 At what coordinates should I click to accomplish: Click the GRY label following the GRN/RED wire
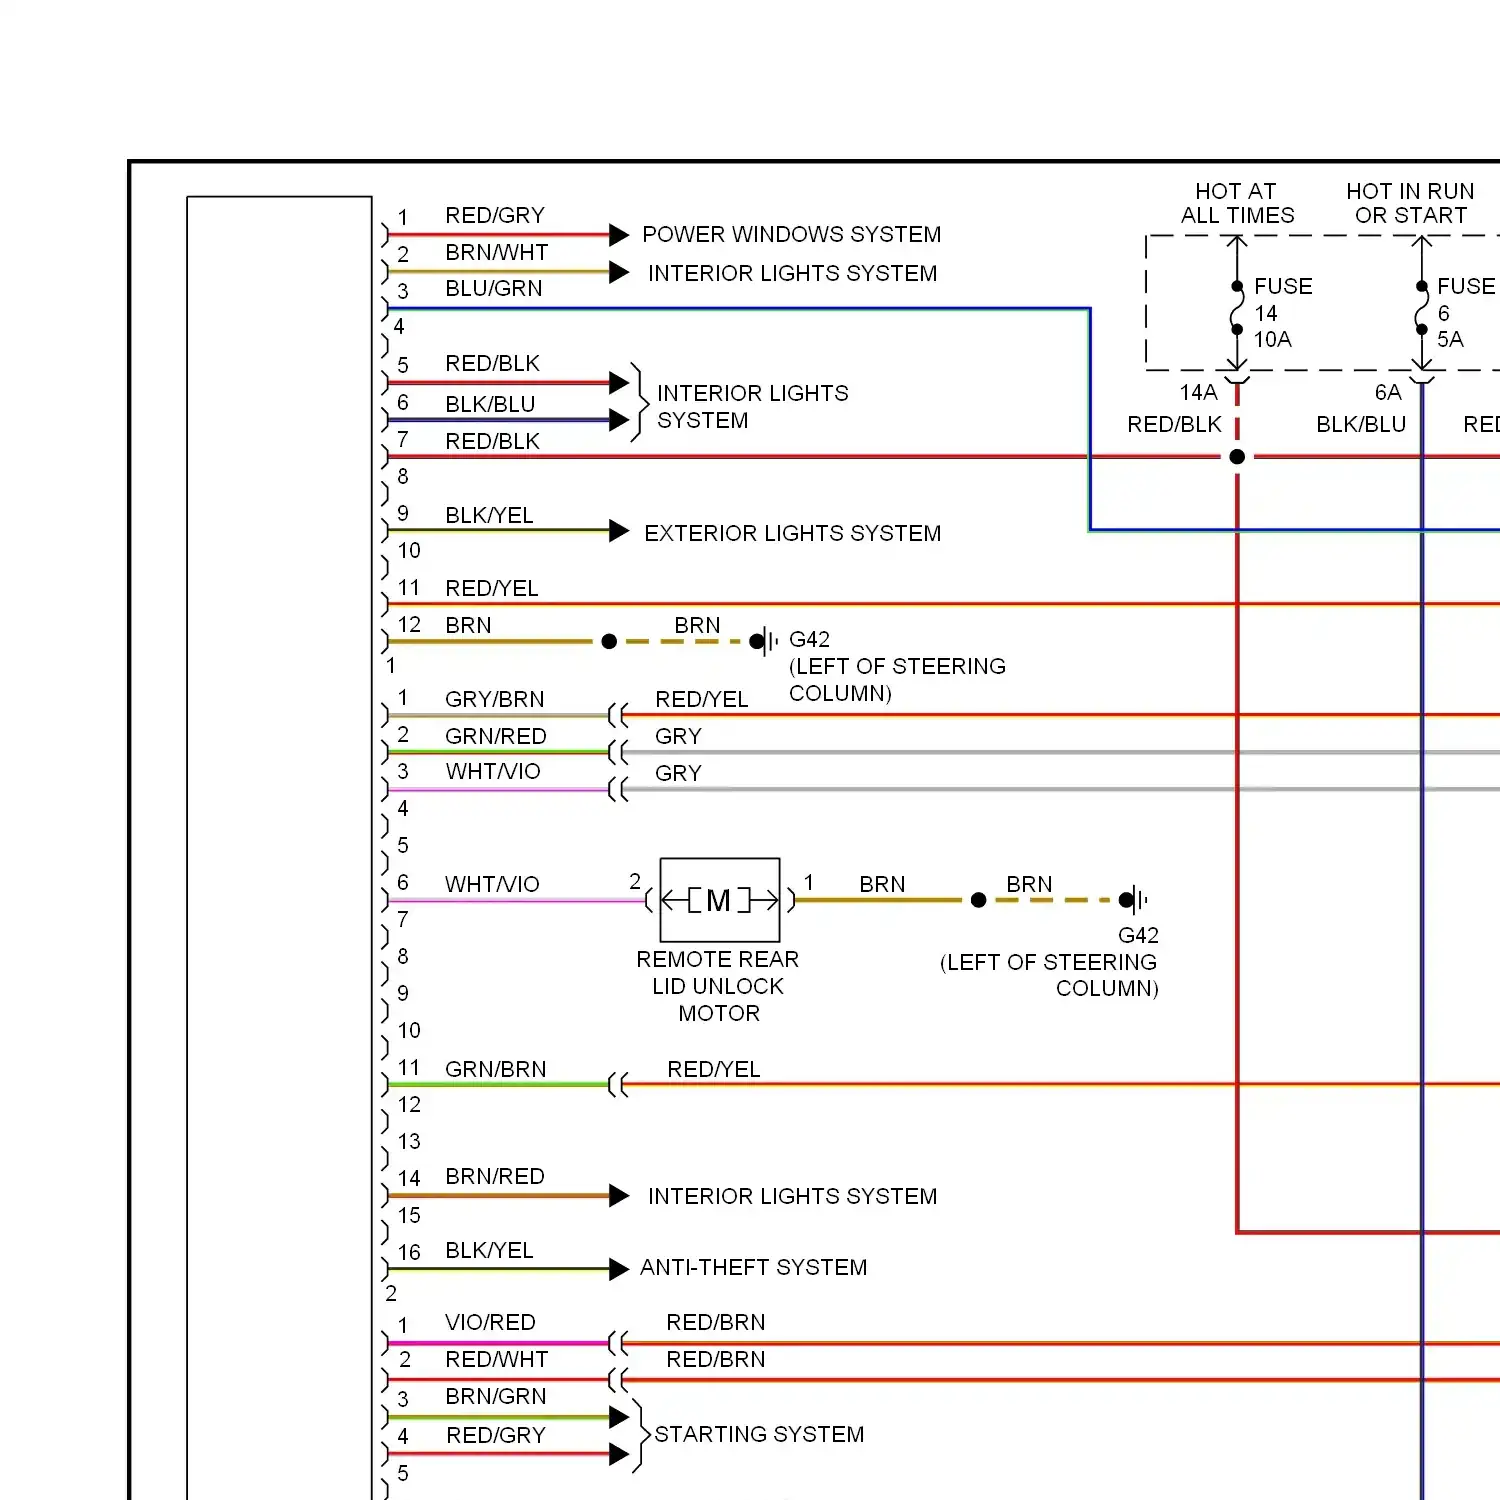tap(678, 736)
